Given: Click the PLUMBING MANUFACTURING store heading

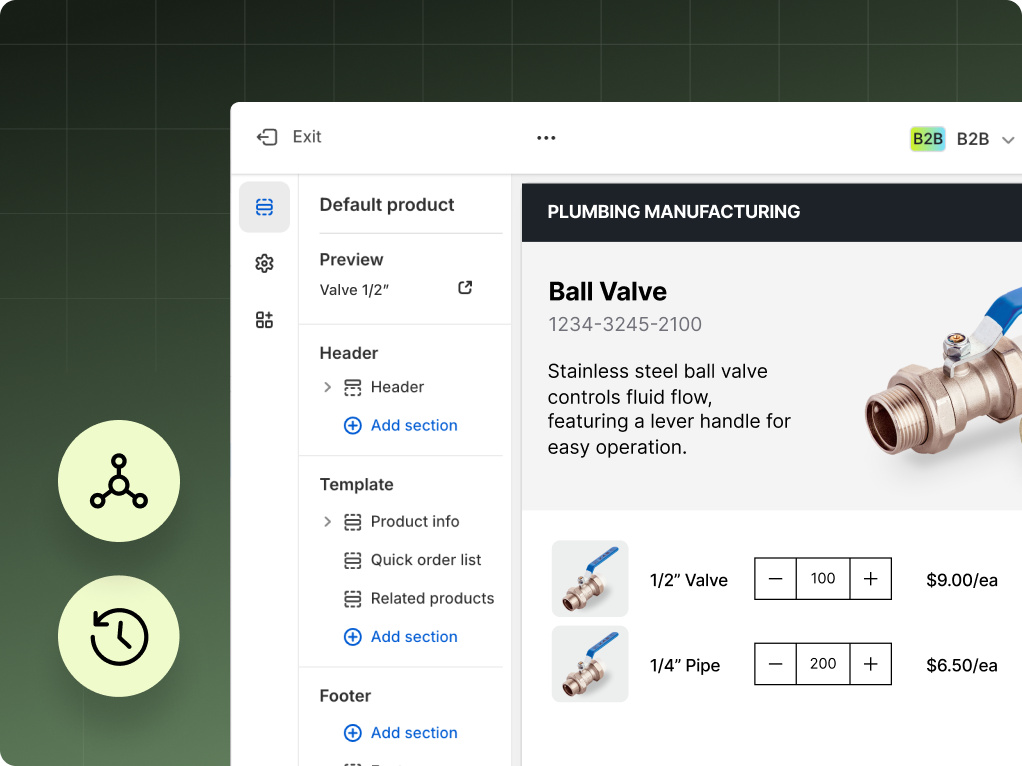Looking at the screenshot, I should point(674,212).
